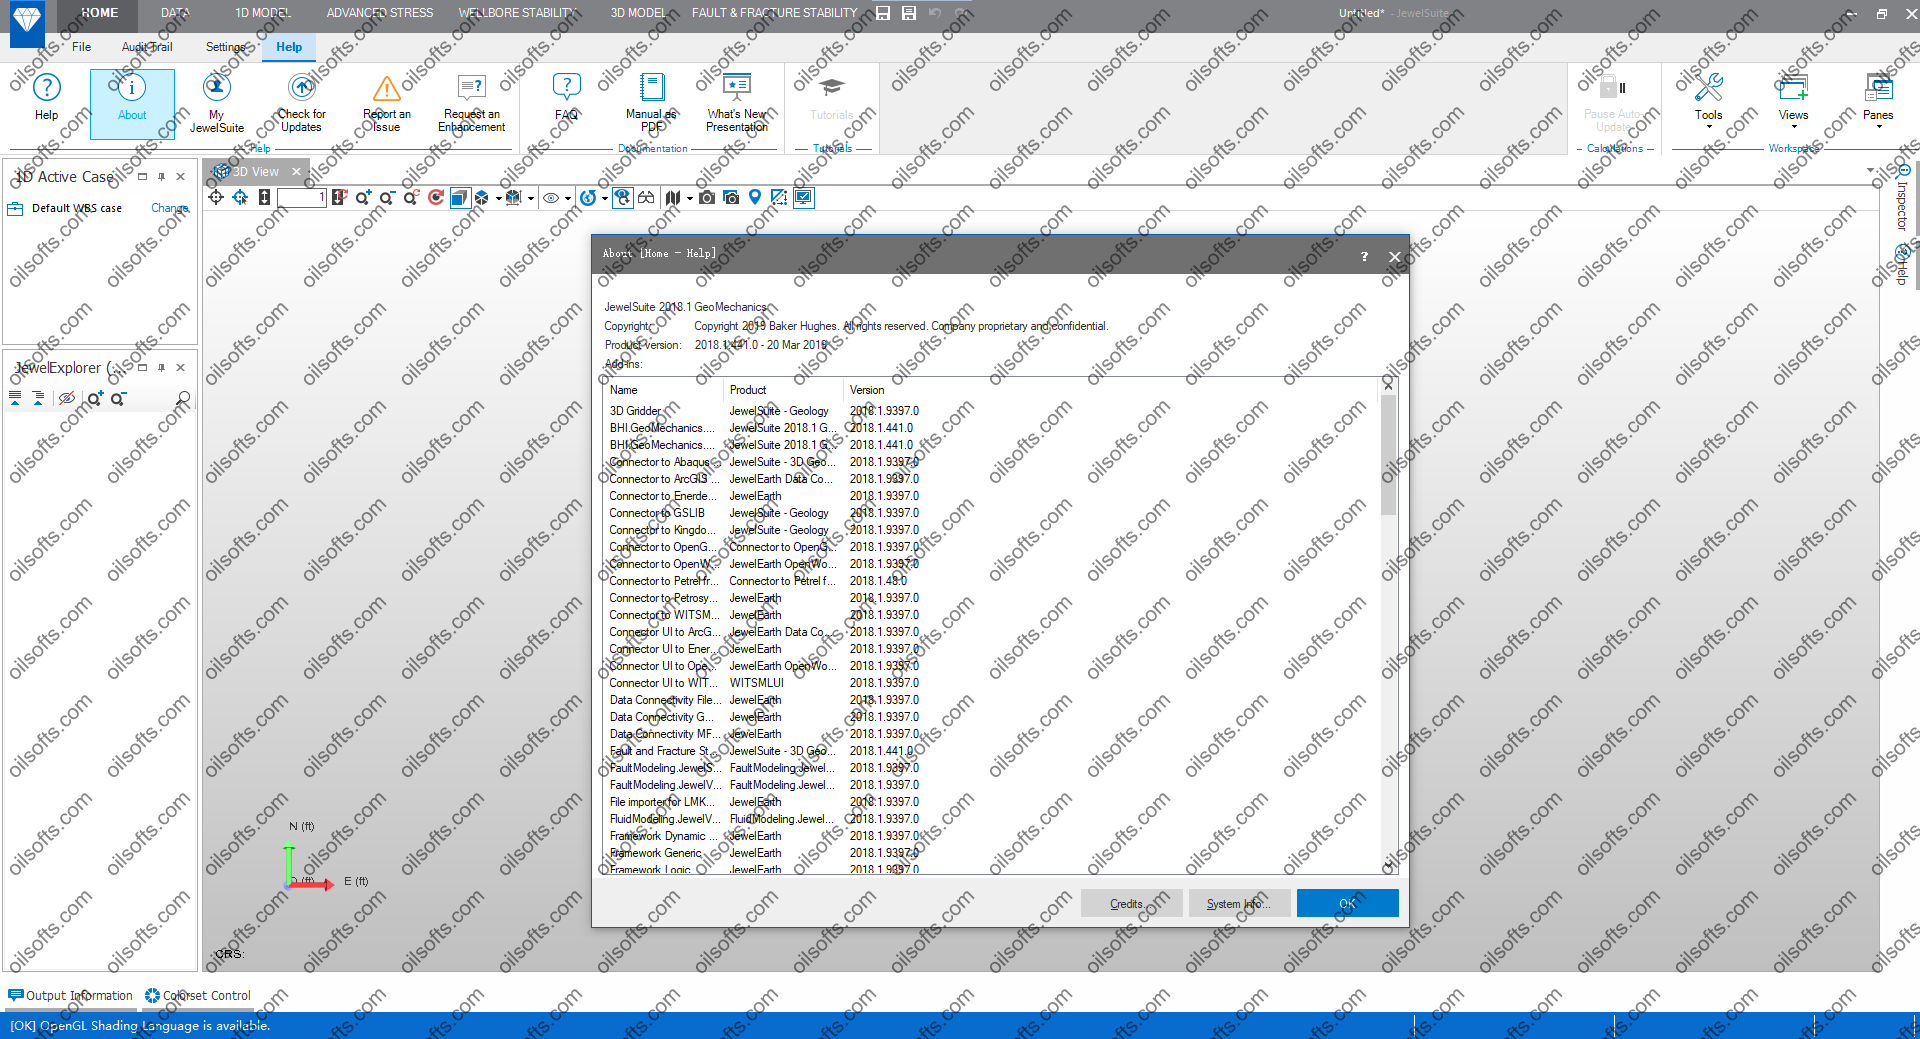The image size is (1920, 1039).
Task: Click the location pin icon
Action: tap(755, 198)
